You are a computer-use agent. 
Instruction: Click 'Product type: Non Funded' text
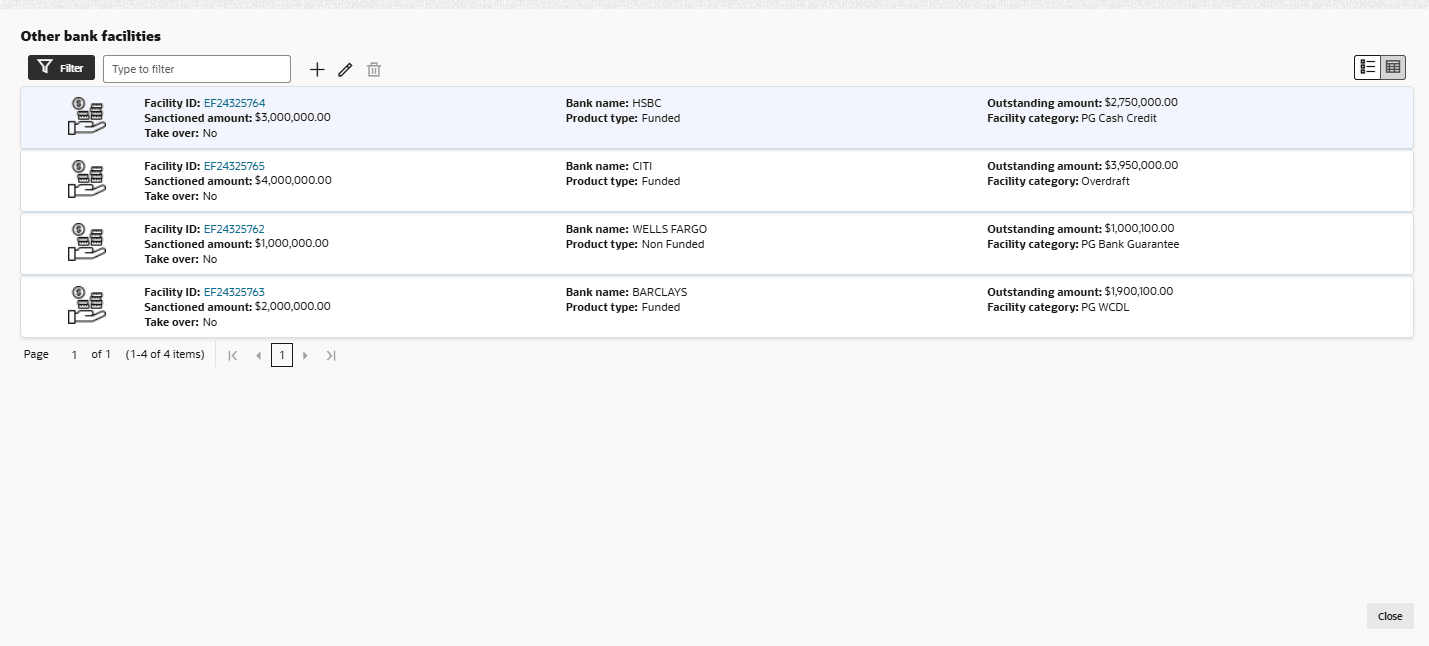pyautogui.click(x=635, y=244)
